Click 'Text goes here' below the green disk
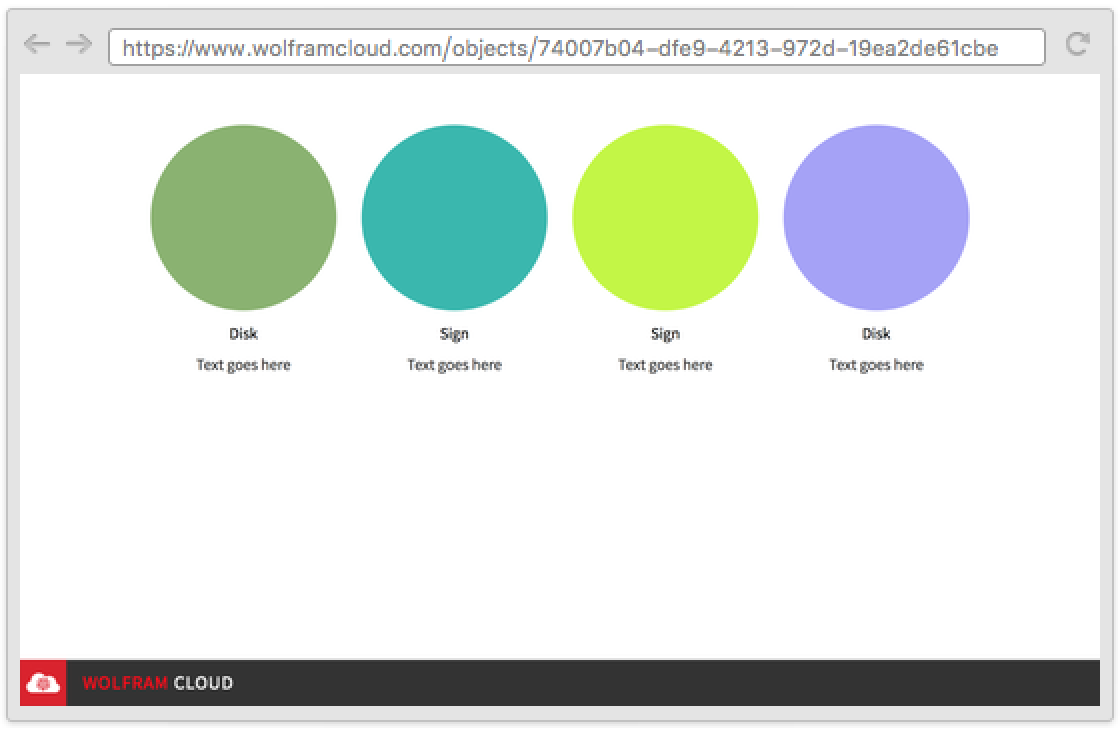Image resolution: width=1120 pixels, height=730 pixels. coord(243,365)
